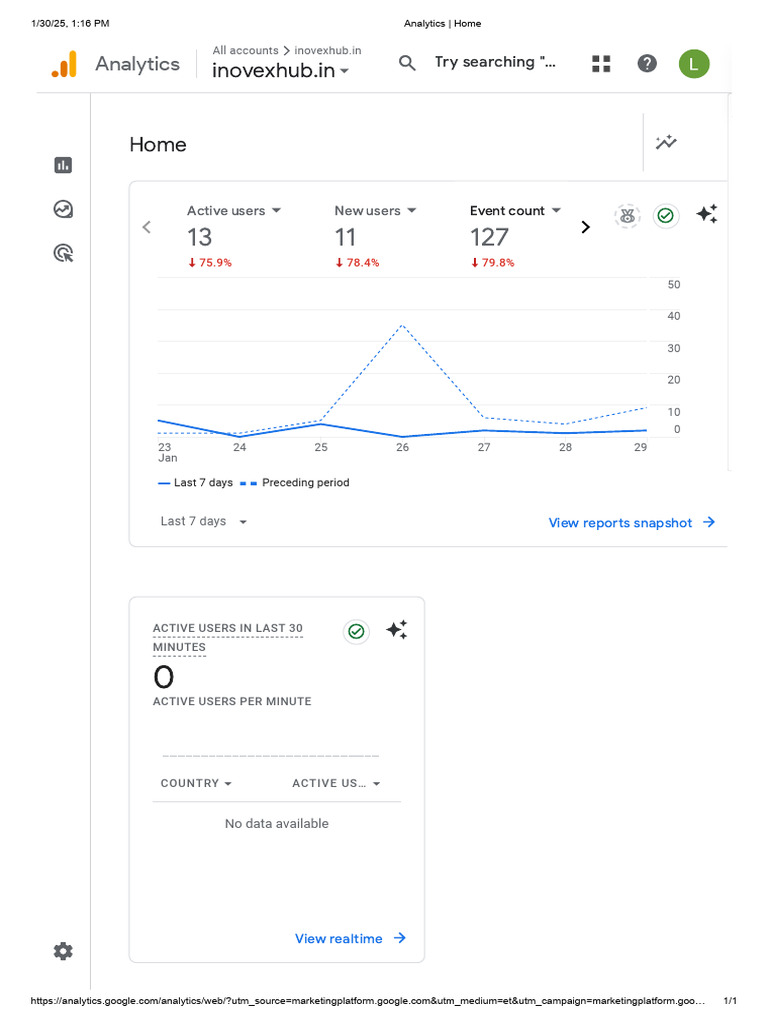Open the green L account avatar

click(x=694, y=64)
